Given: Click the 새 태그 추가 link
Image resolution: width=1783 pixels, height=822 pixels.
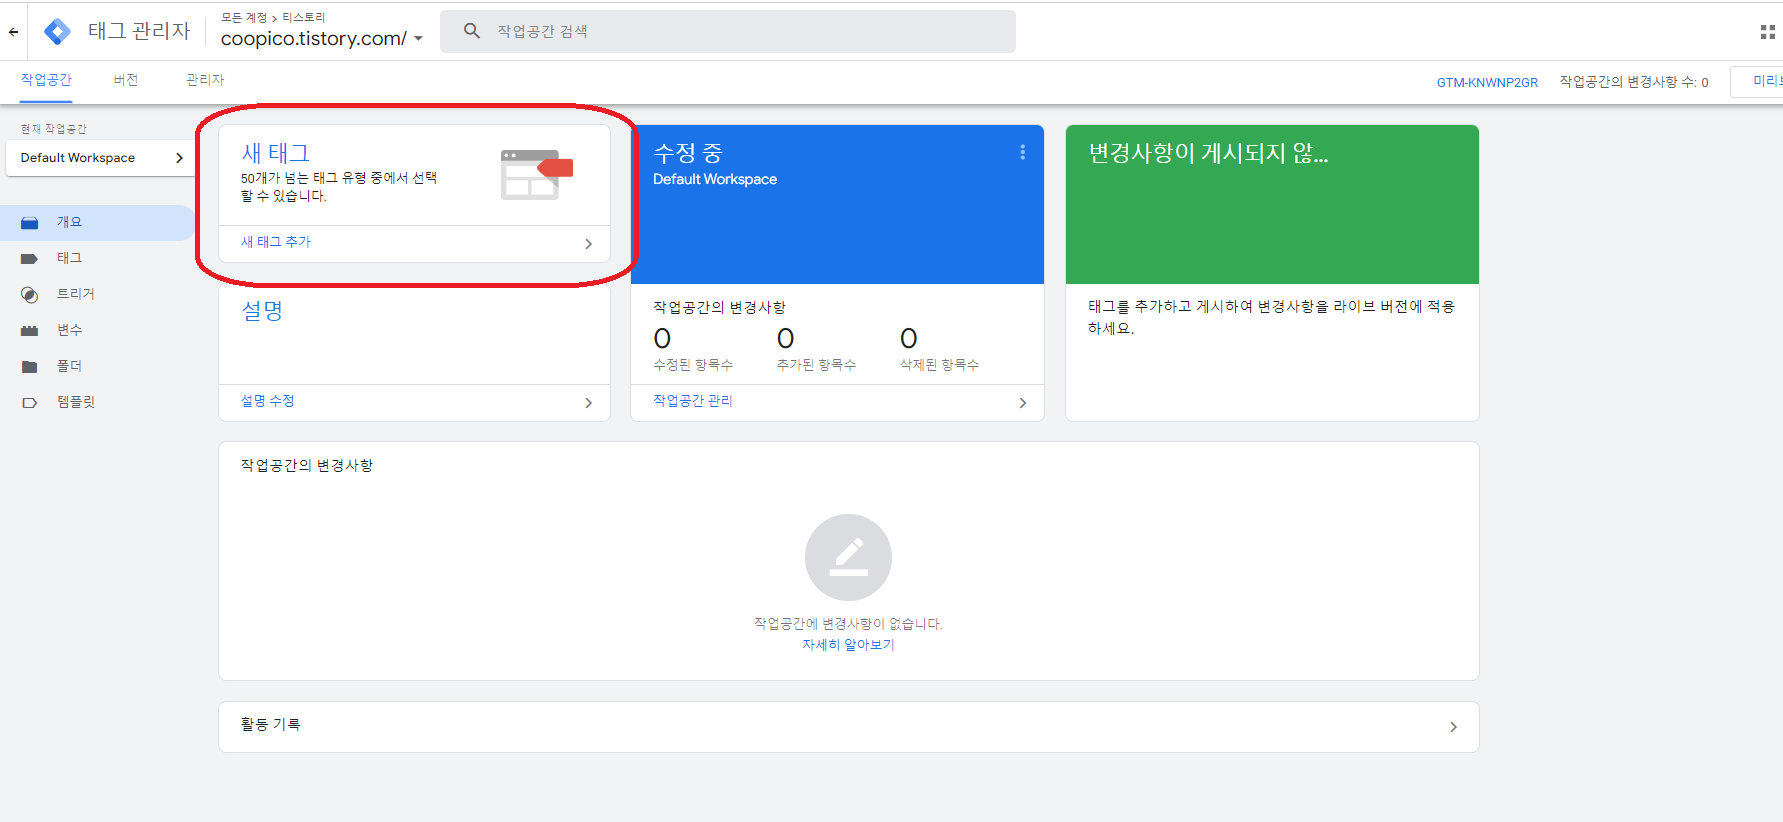Looking at the screenshot, I should point(276,242).
